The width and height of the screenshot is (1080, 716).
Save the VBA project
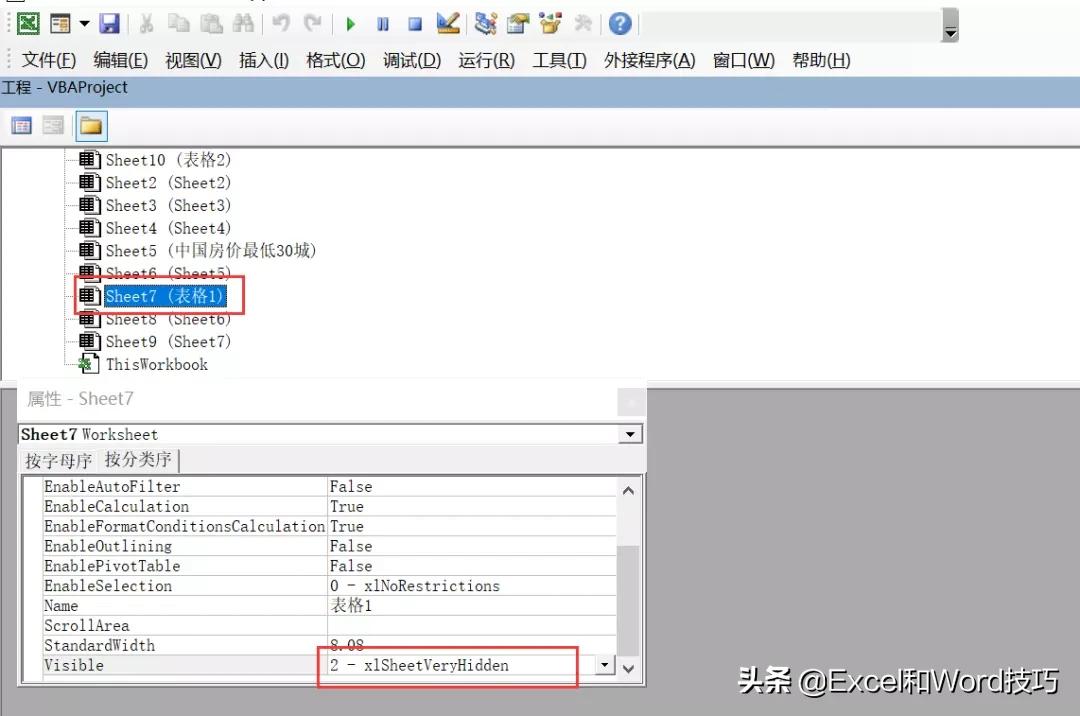click(x=108, y=22)
